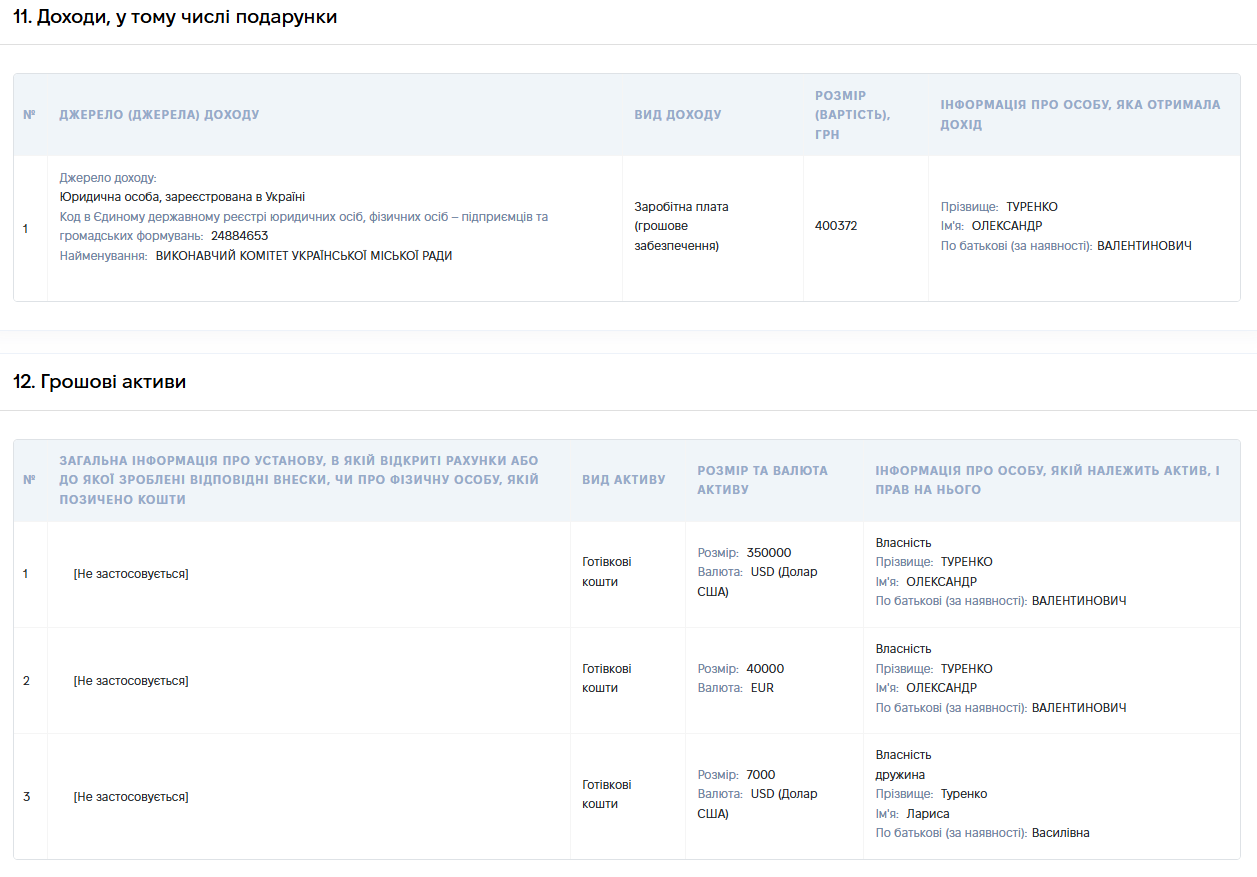This screenshot has width=1257, height=877.
Task: Select "[Не застосовується]" in asset row 1
Action: pyautogui.click(x=131, y=574)
